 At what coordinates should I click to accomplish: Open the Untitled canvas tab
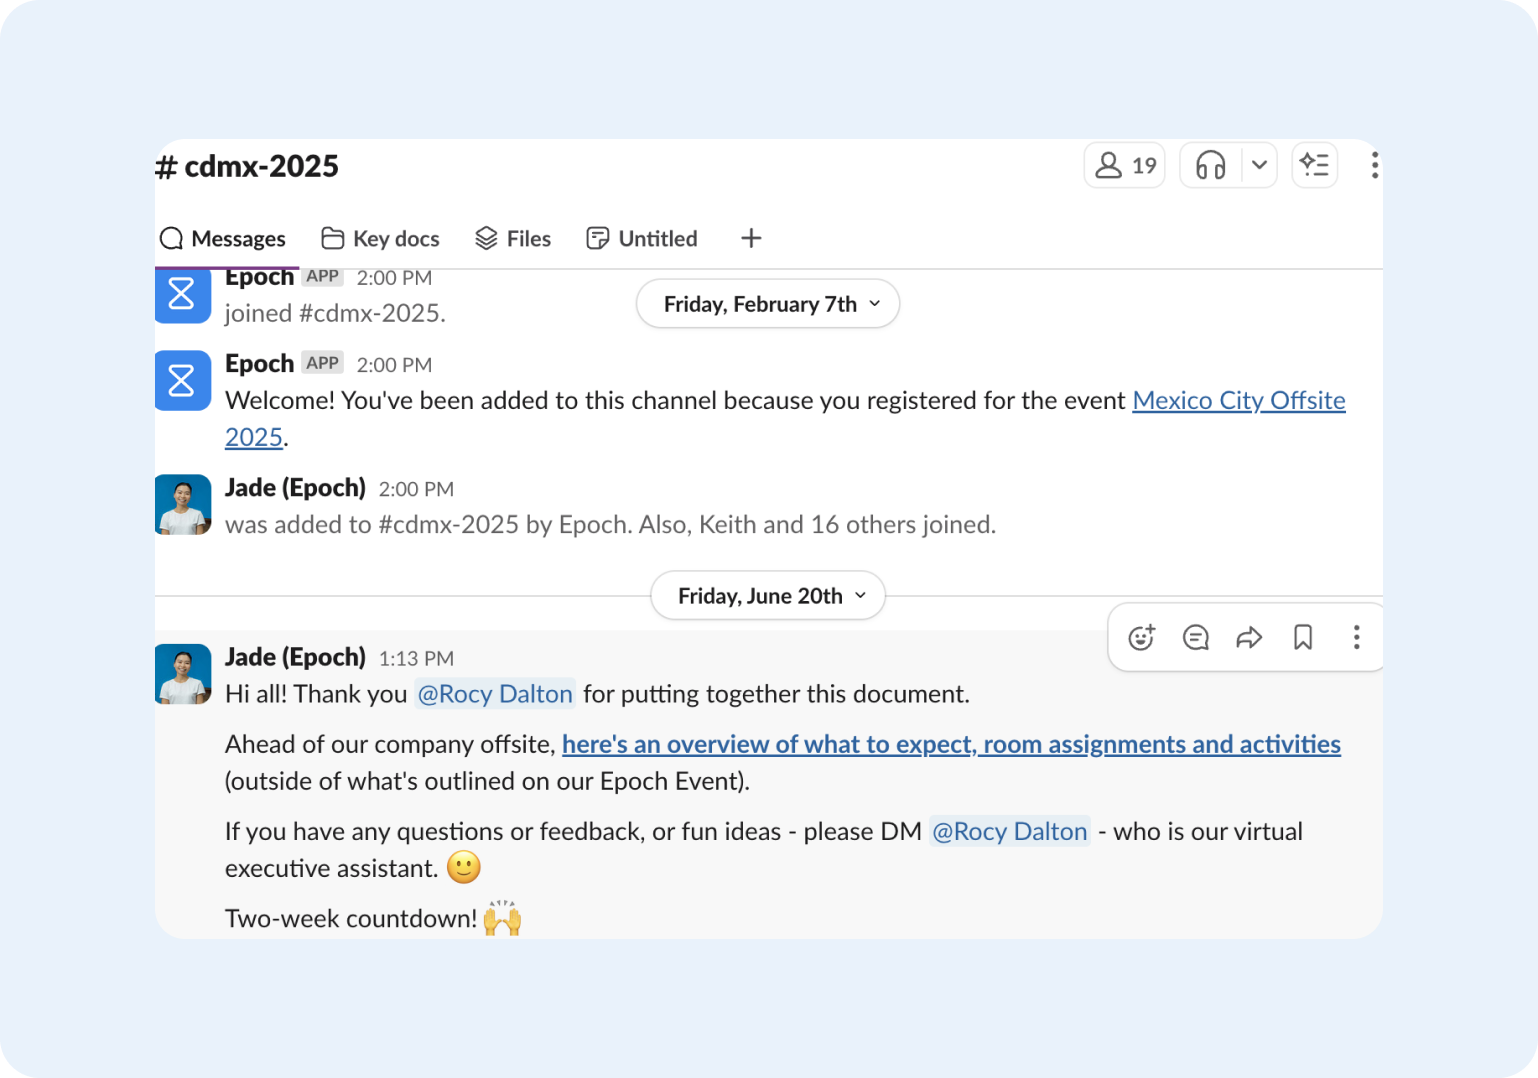coord(642,238)
